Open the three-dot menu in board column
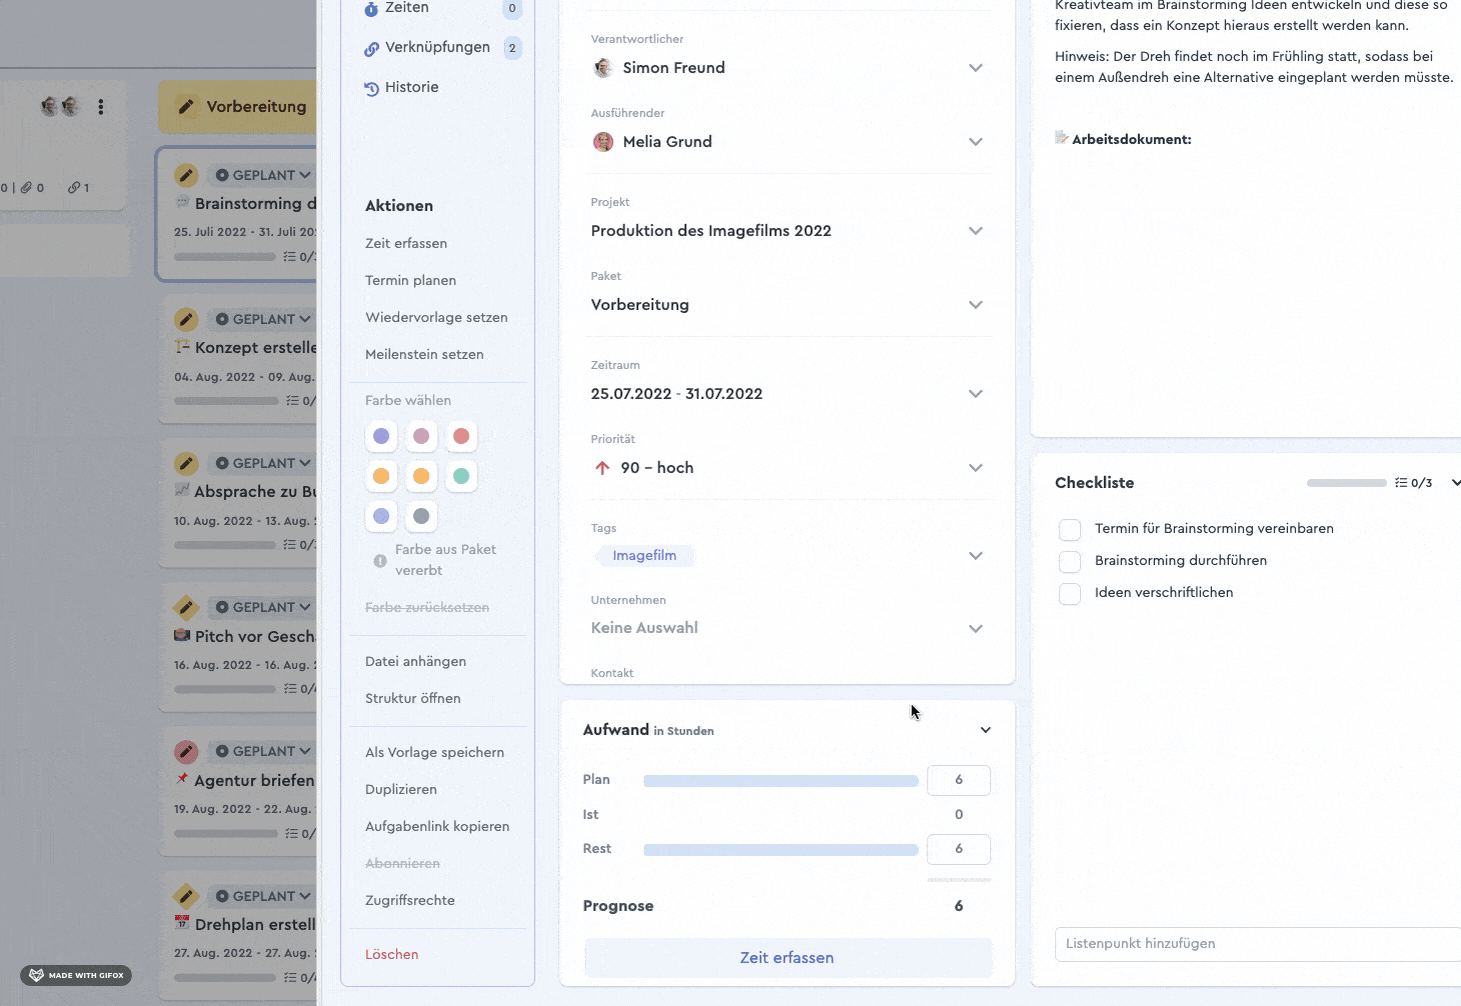Image resolution: width=1461 pixels, height=1006 pixels. pyautogui.click(x=101, y=106)
